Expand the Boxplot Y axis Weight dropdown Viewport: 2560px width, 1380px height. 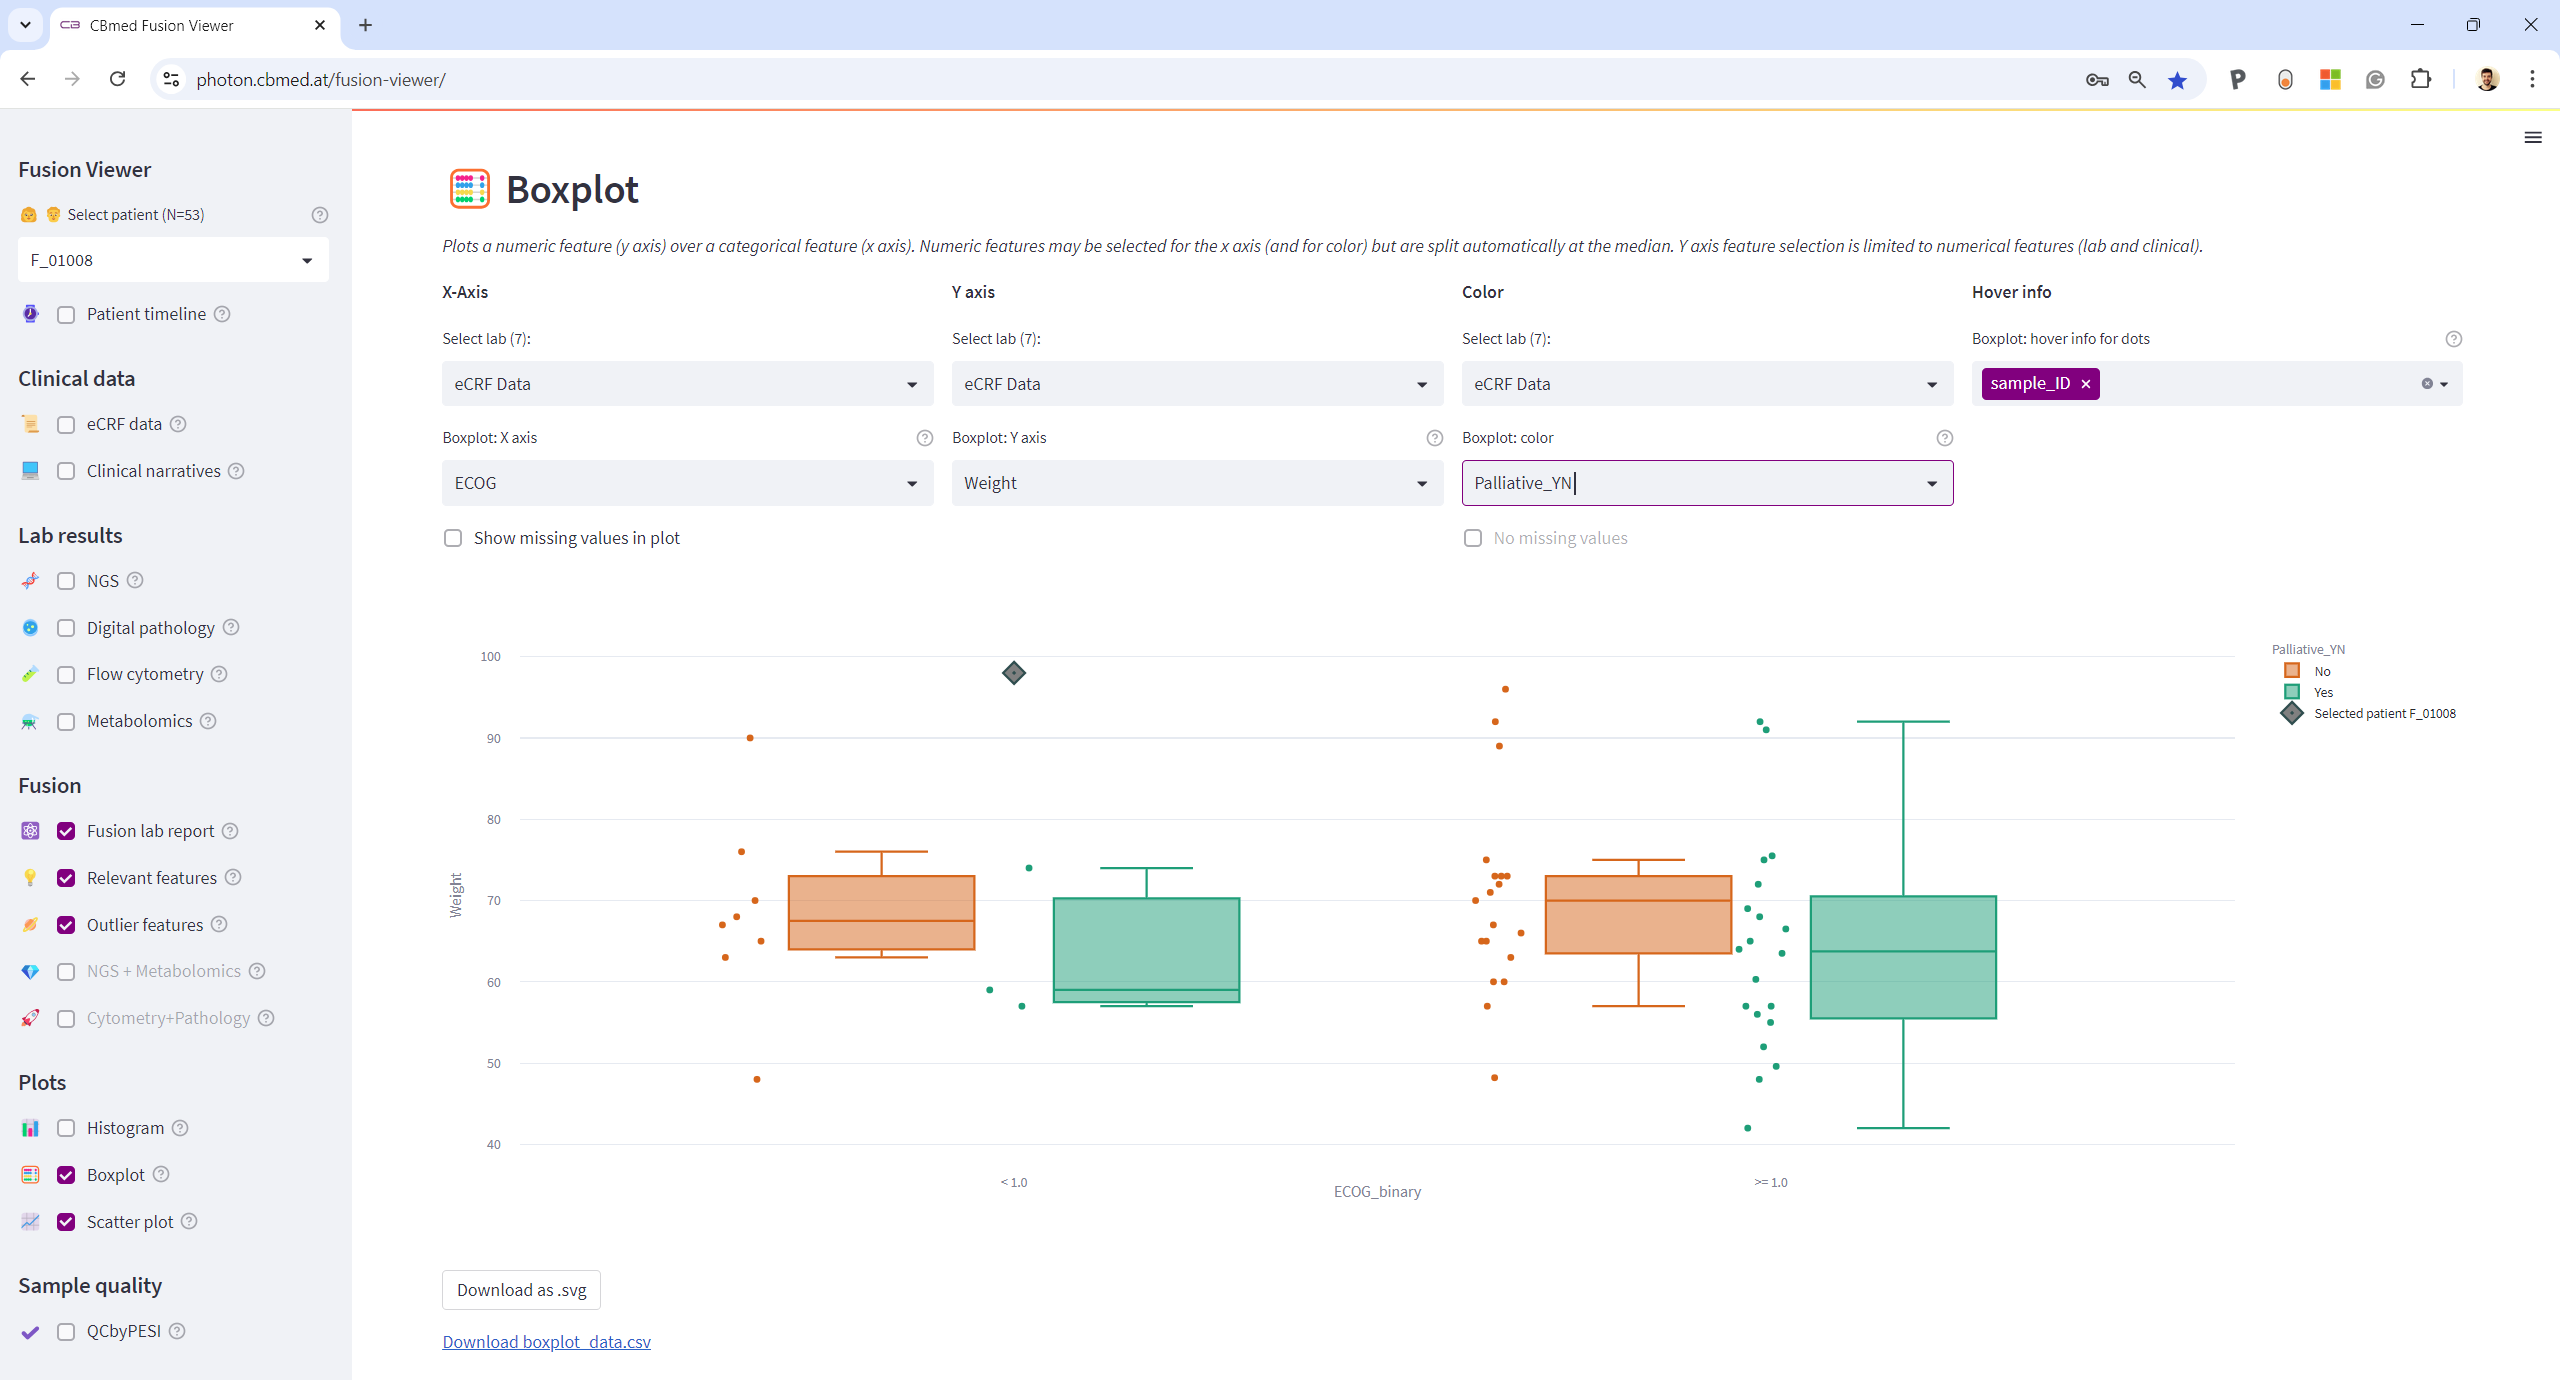pyautogui.click(x=1196, y=483)
